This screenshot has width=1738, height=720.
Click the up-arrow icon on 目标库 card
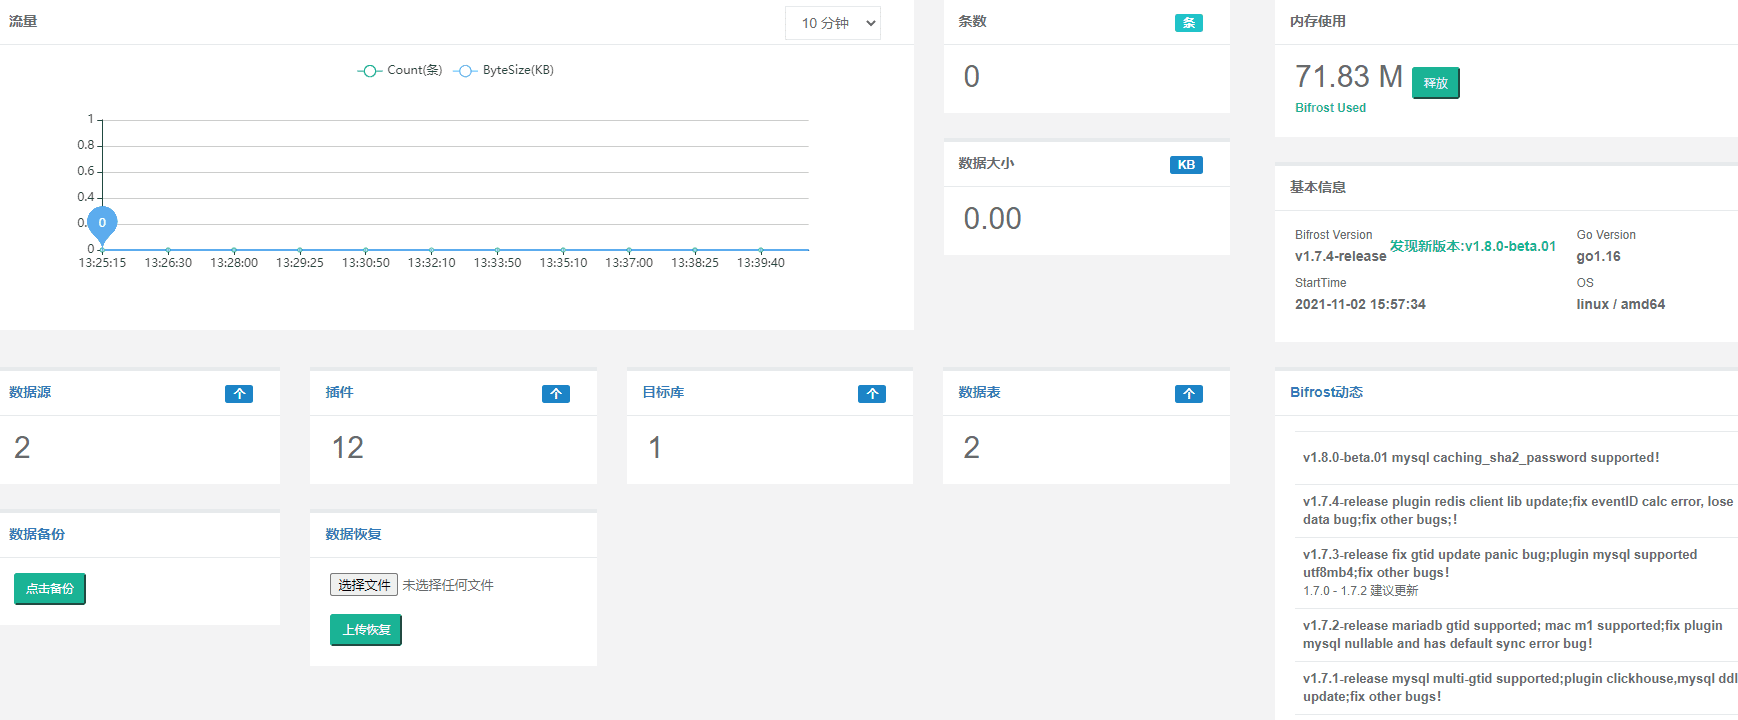coord(871,394)
